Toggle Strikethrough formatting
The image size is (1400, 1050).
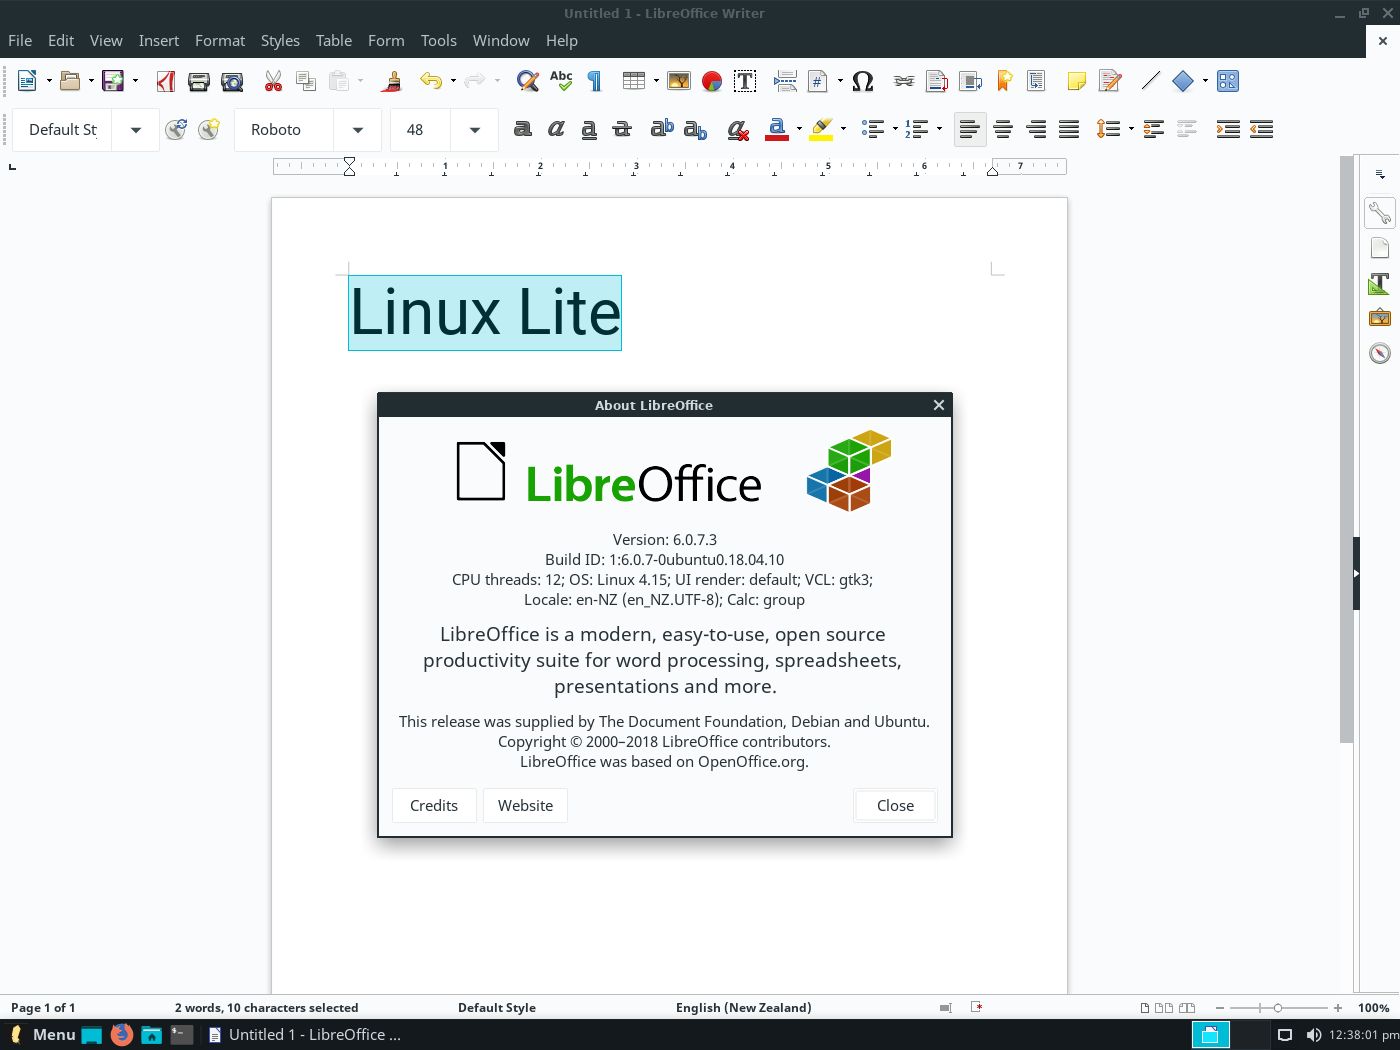pos(622,129)
